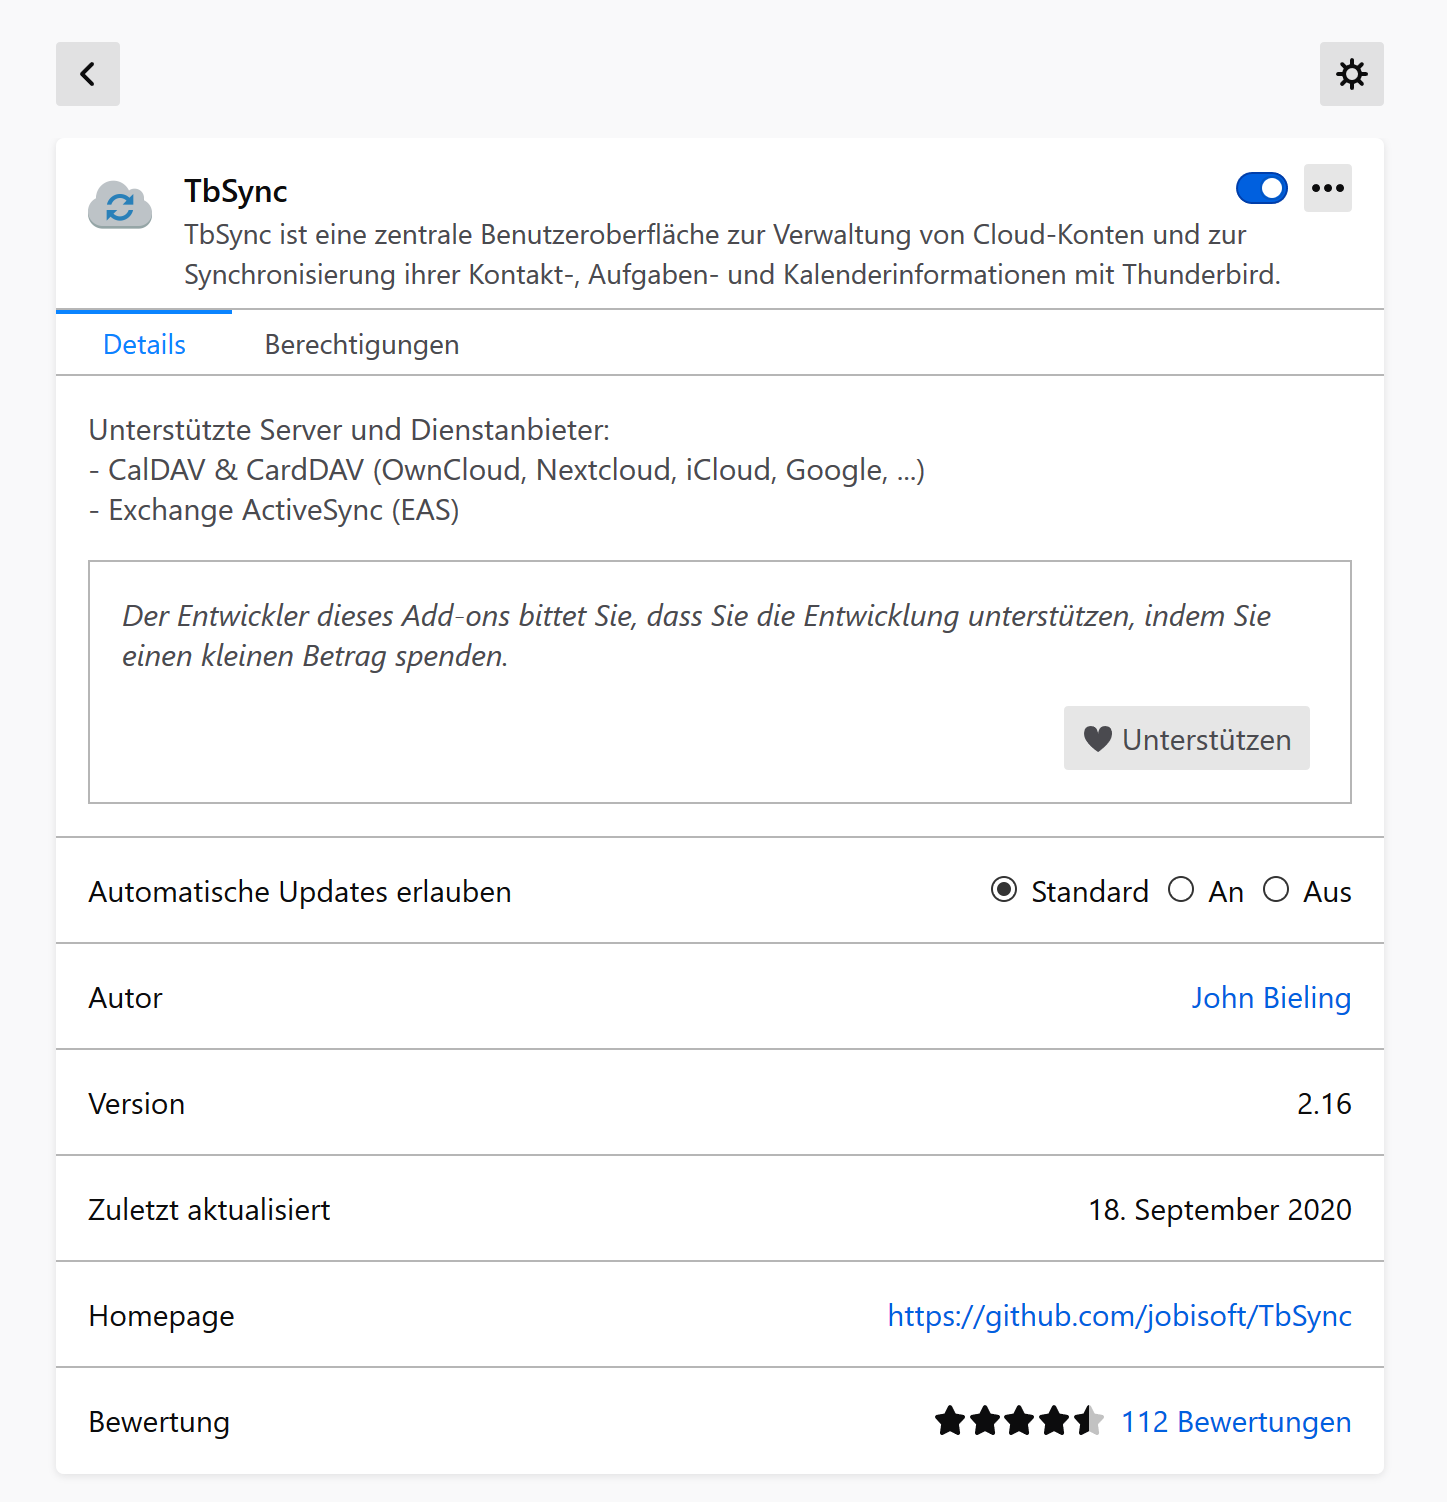Click the version number 2.16
The width and height of the screenshot is (1447, 1502).
pyautogui.click(x=1324, y=1104)
